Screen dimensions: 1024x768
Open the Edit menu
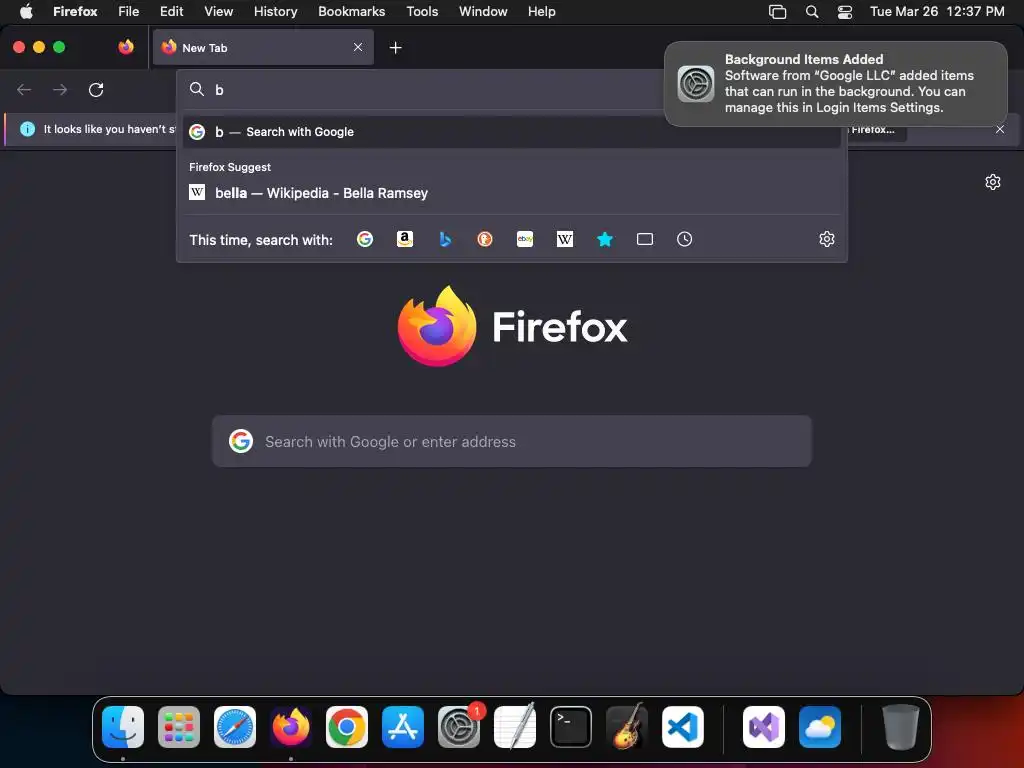point(171,11)
